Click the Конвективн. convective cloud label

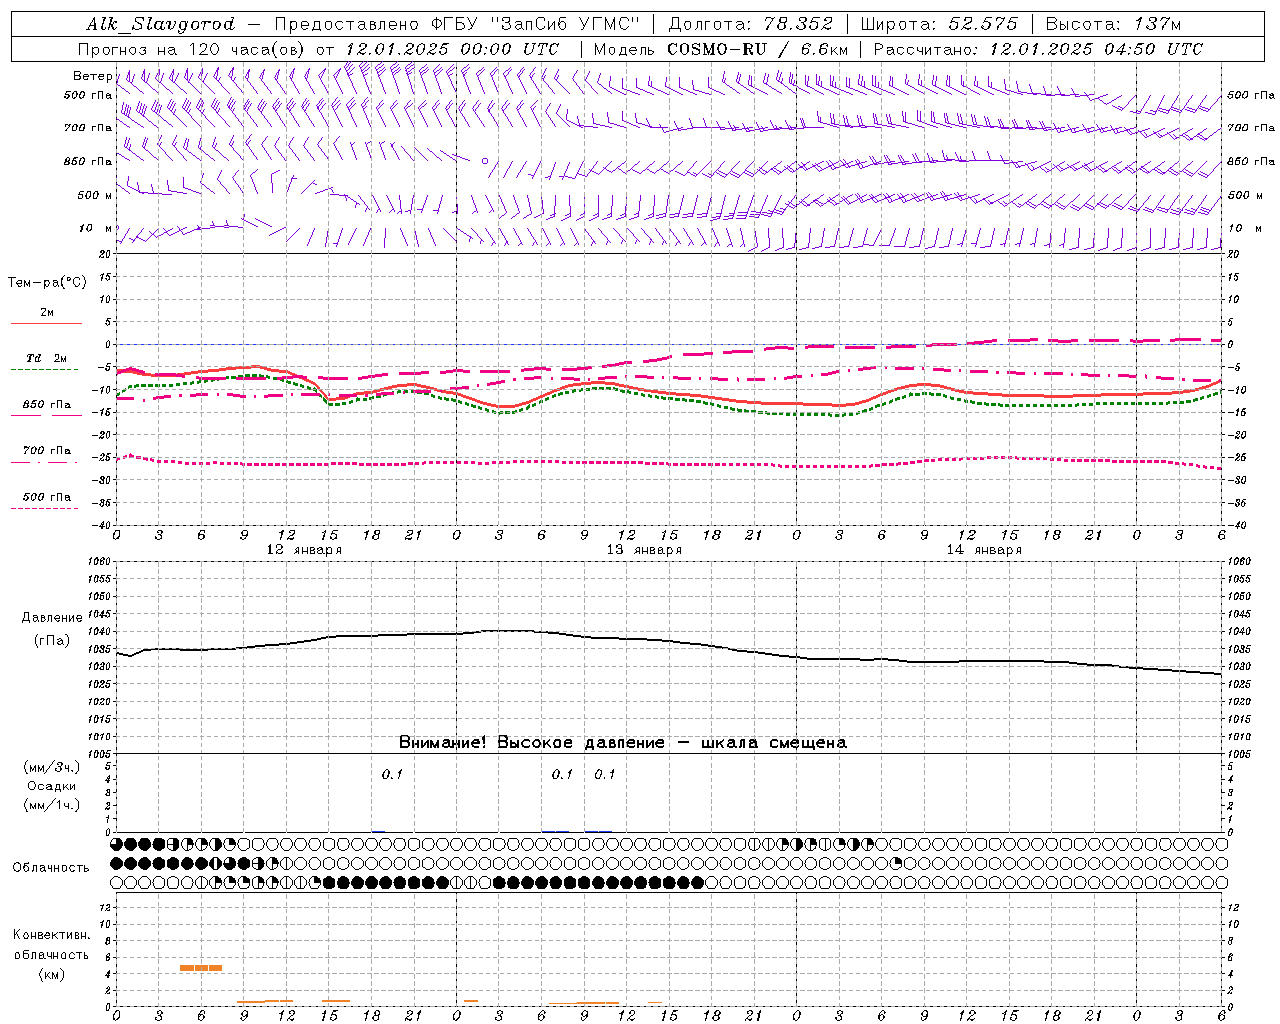point(52,934)
